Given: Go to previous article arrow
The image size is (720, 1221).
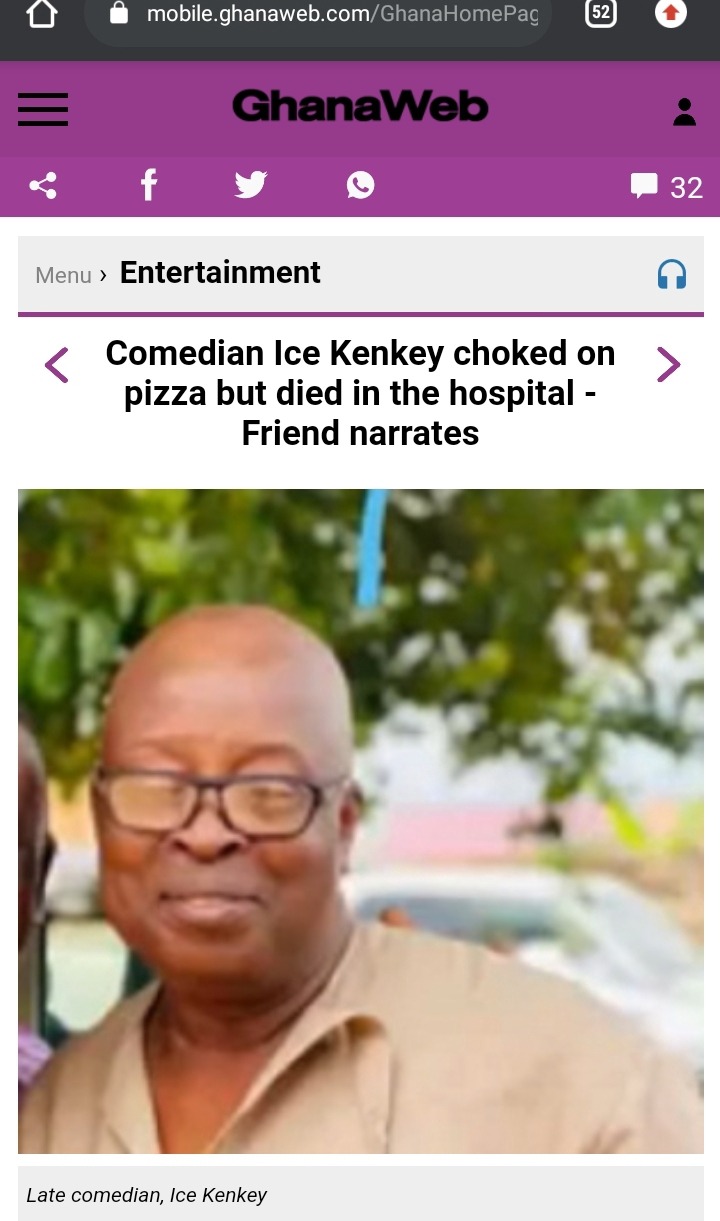Looking at the screenshot, I should click(x=57, y=365).
